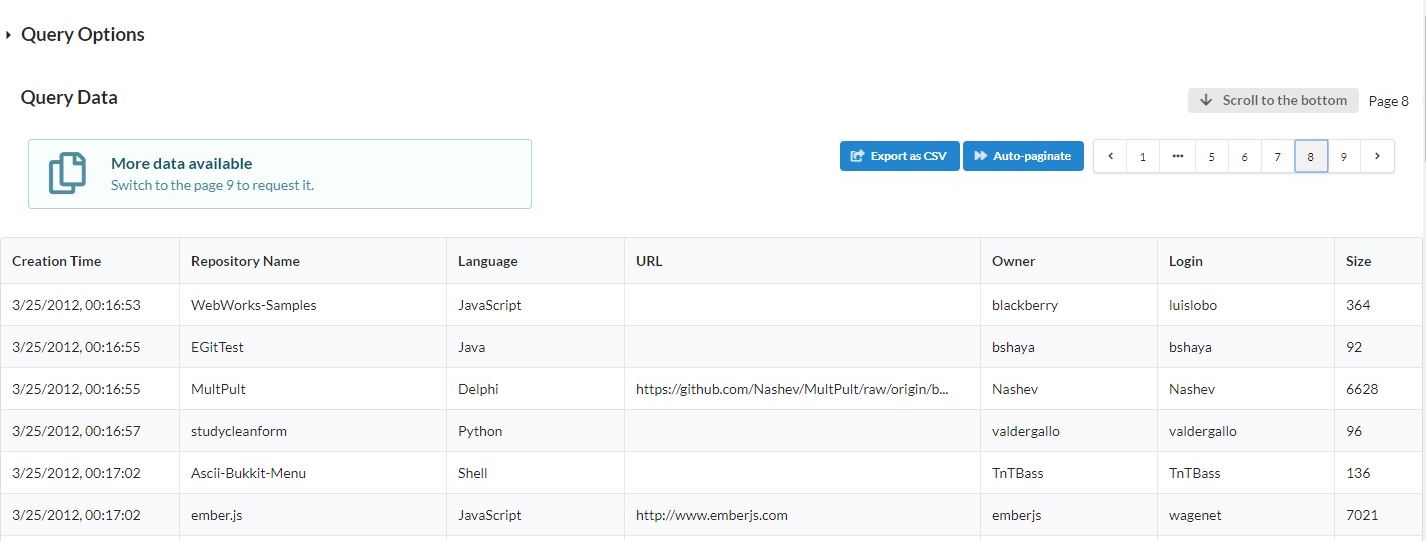
Task: Click the valdergallo login cell
Action: click(1246, 431)
